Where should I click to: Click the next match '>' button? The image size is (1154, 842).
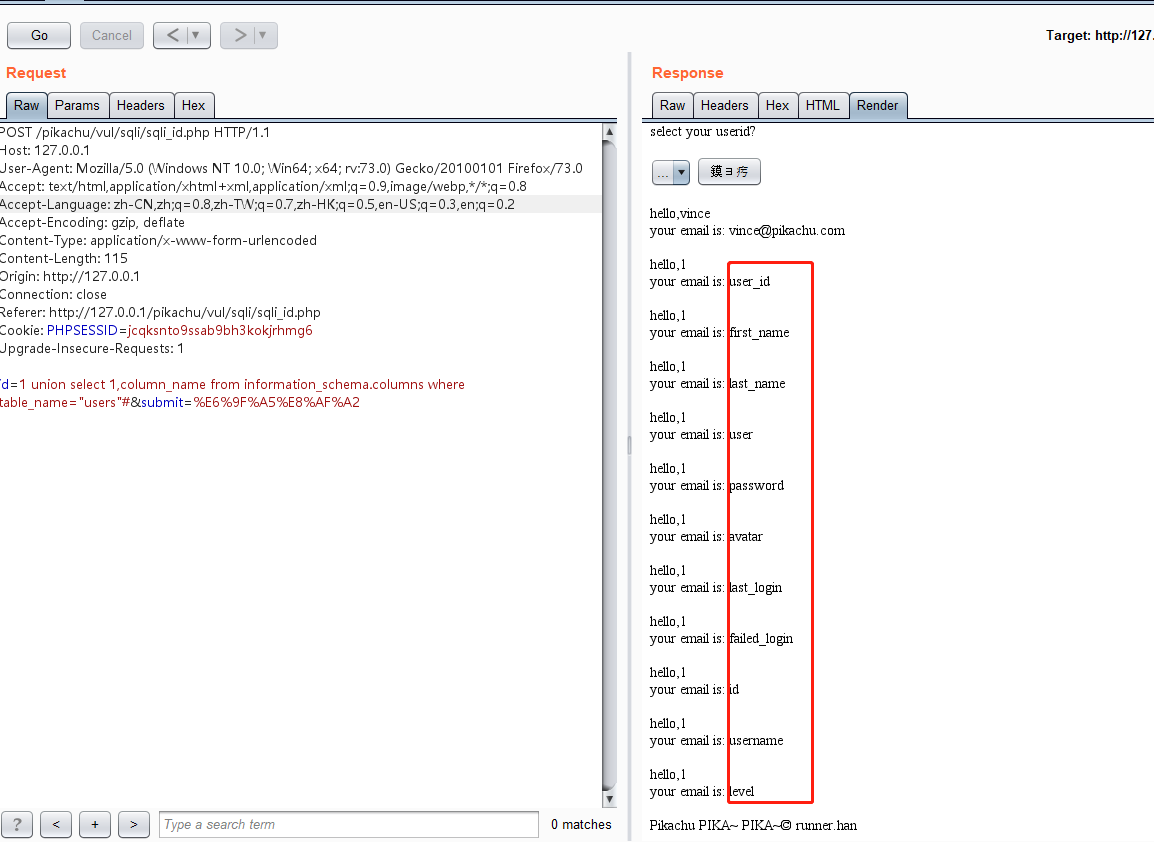pyautogui.click(x=133, y=824)
